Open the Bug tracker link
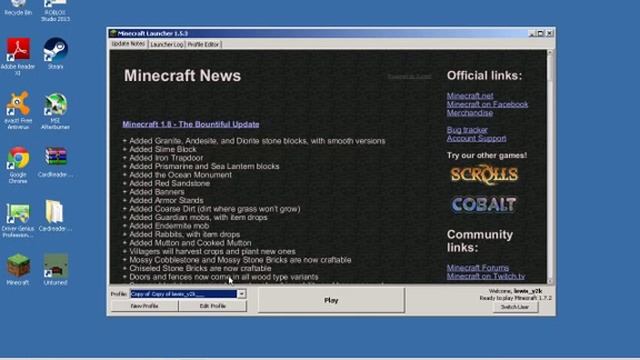The height and width of the screenshot is (360, 640). (x=467, y=130)
